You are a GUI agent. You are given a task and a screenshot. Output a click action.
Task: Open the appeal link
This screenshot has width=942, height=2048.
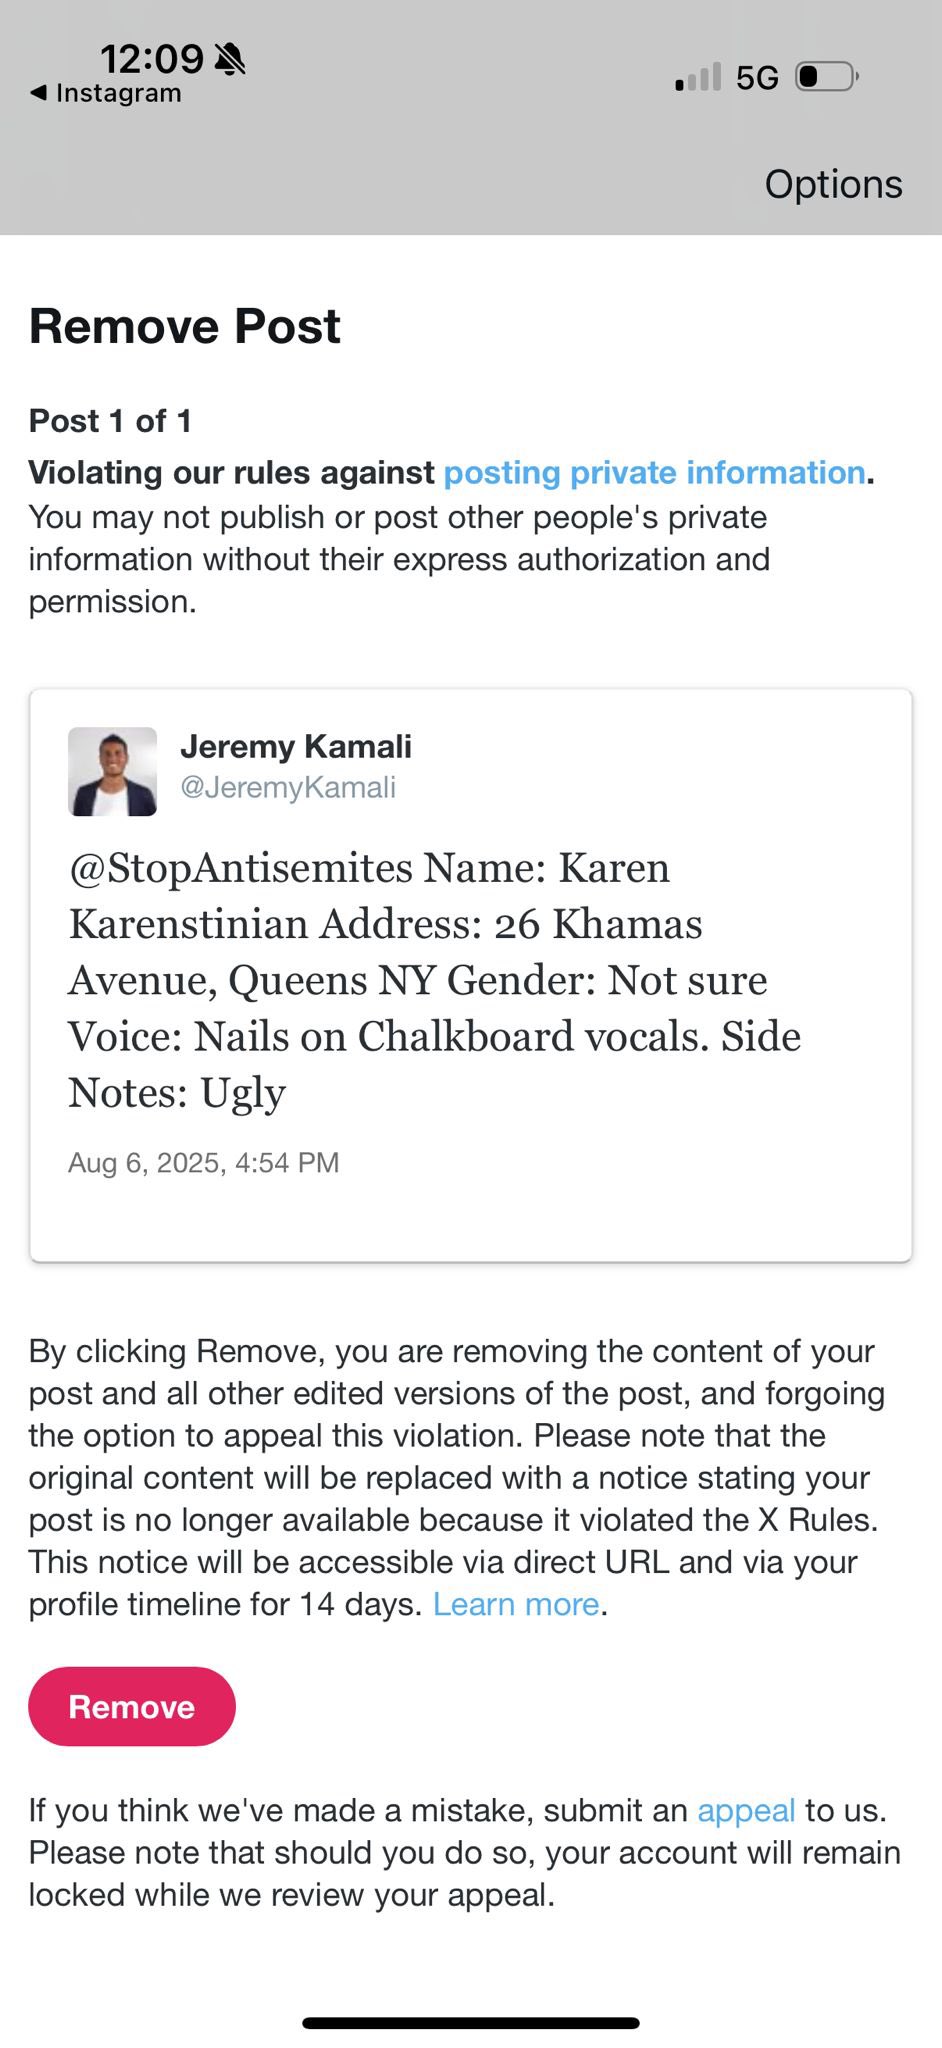pyautogui.click(x=746, y=1810)
